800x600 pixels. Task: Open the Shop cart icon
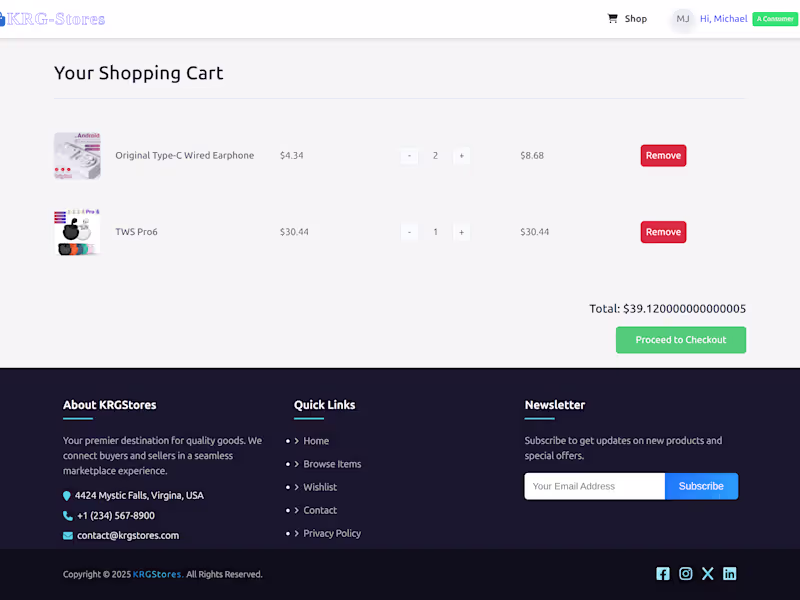[x=614, y=18]
